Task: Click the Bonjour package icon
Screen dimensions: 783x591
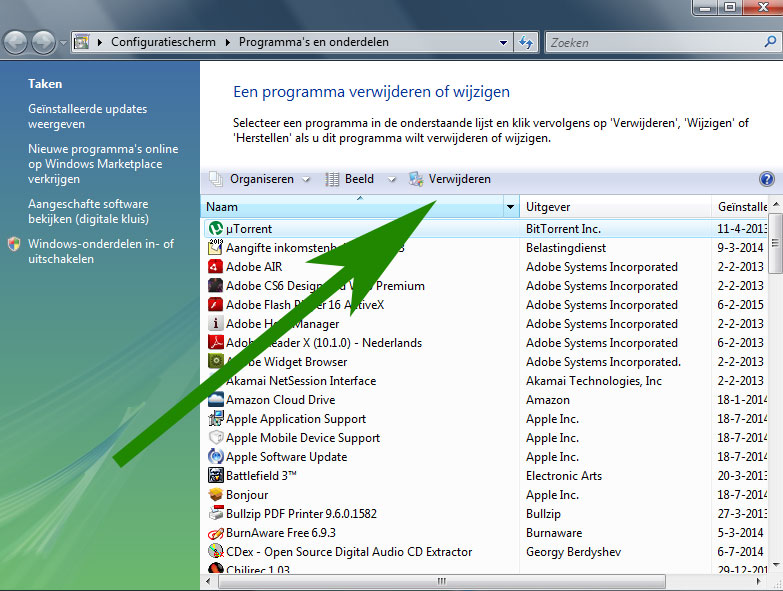Action: click(x=215, y=494)
